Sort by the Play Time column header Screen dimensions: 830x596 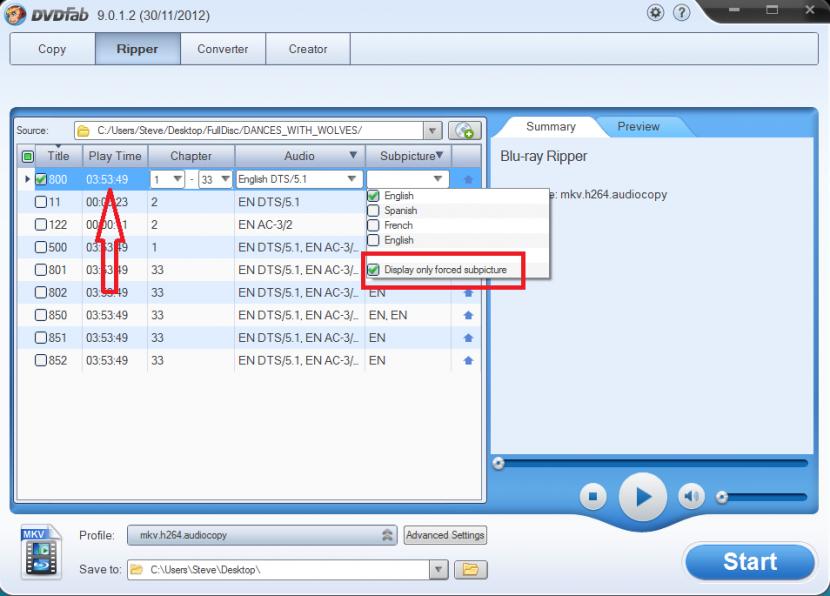[115, 156]
